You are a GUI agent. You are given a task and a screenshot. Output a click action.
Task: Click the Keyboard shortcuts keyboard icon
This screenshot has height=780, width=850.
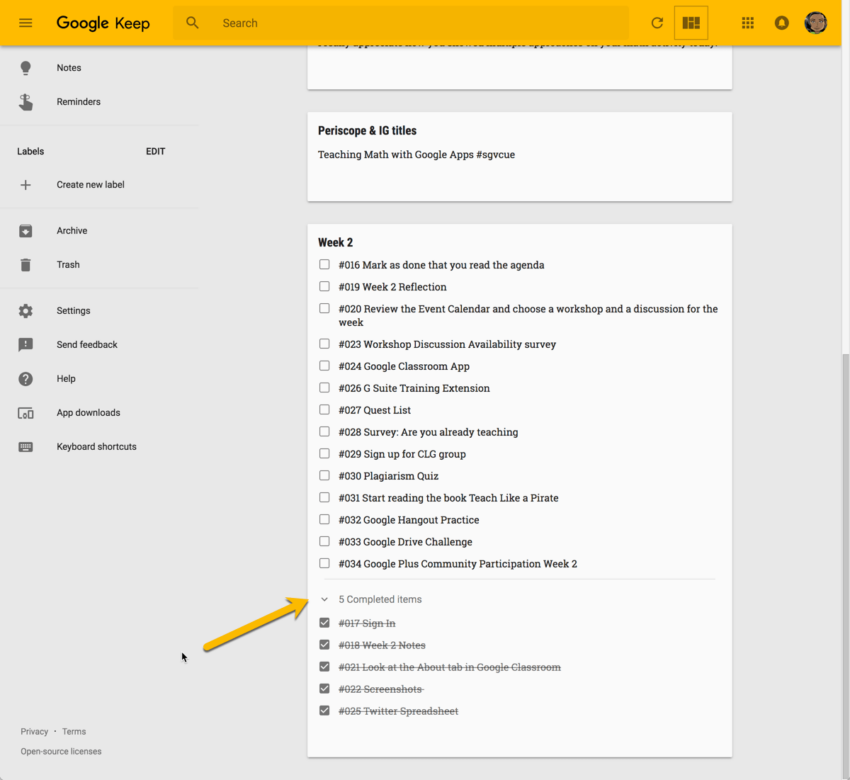tap(25, 447)
